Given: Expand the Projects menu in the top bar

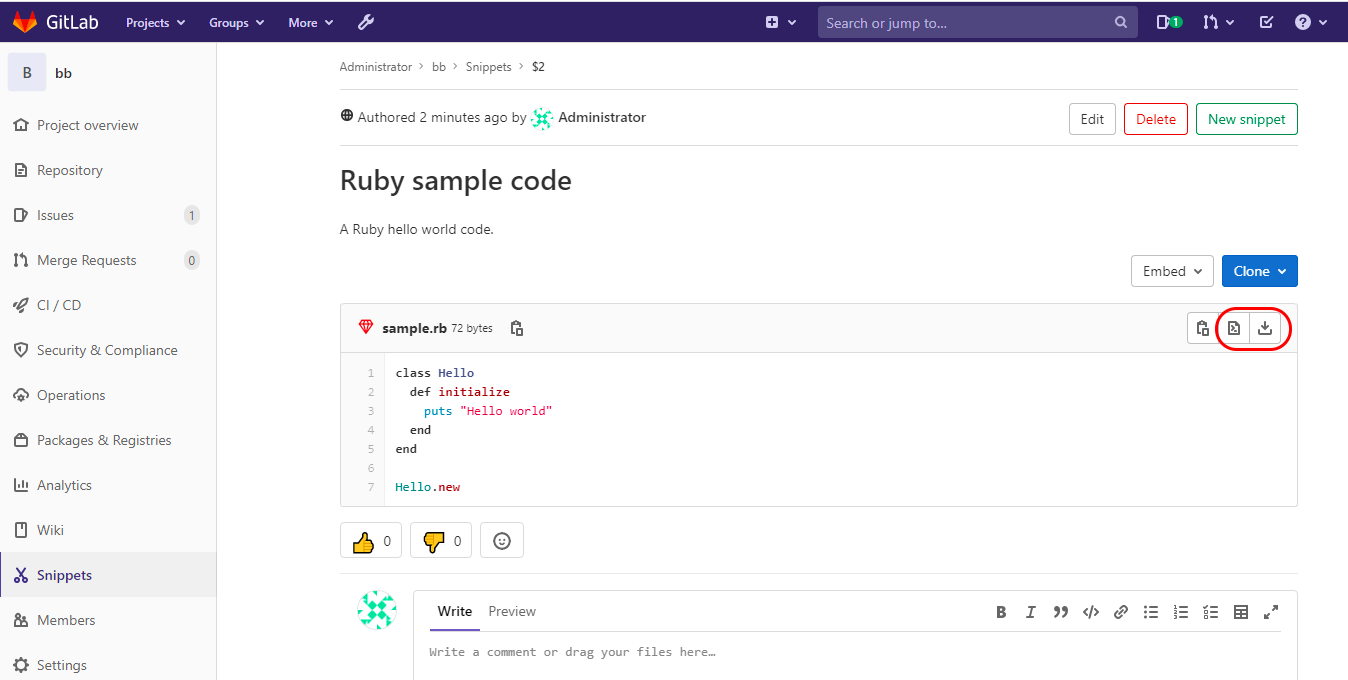Looking at the screenshot, I should [155, 22].
